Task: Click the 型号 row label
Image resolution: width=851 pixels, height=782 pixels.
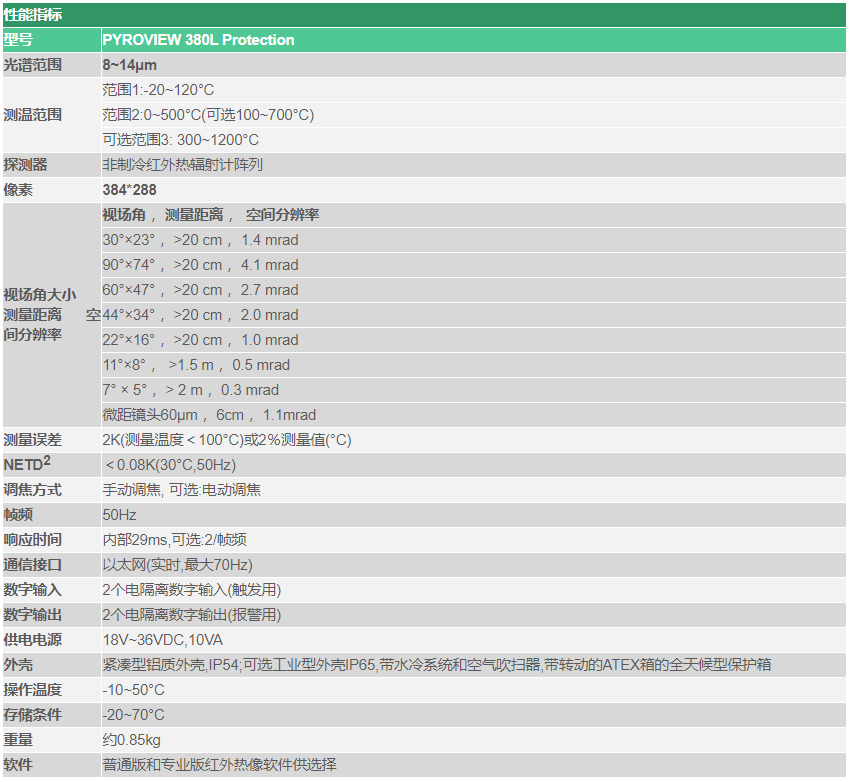Action: (18, 40)
